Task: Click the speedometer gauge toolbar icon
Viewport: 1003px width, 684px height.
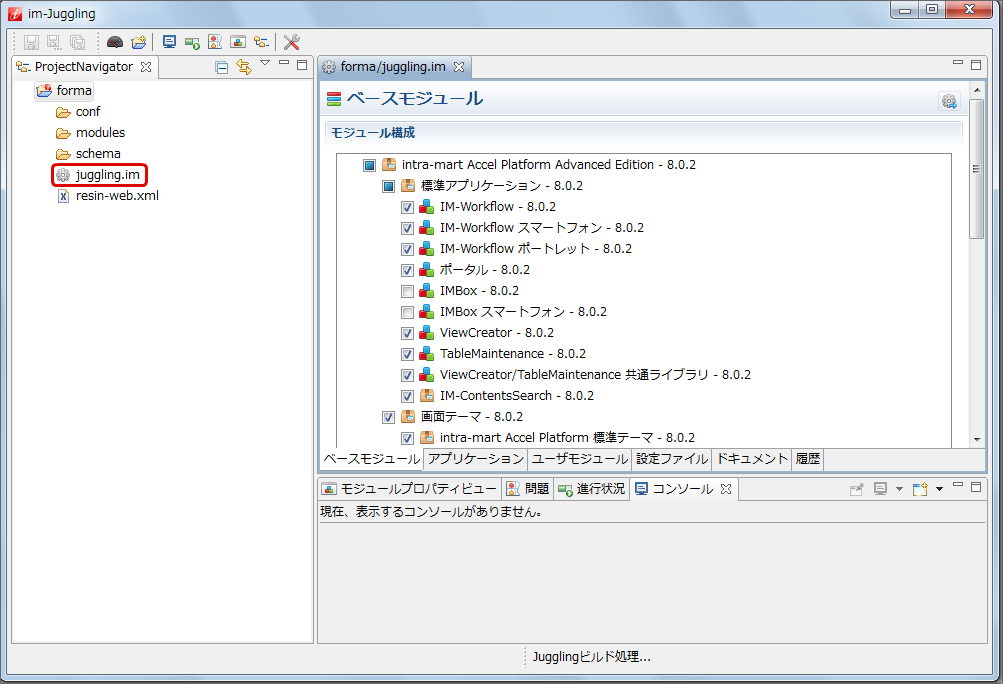Action: [x=115, y=42]
